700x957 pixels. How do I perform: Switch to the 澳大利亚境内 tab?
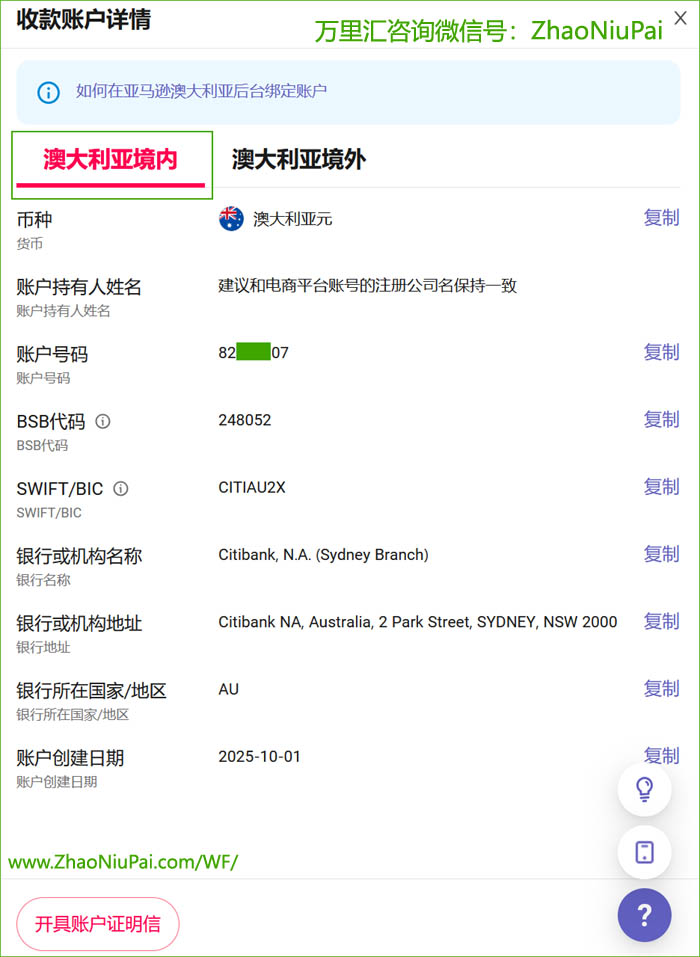[110, 160]
